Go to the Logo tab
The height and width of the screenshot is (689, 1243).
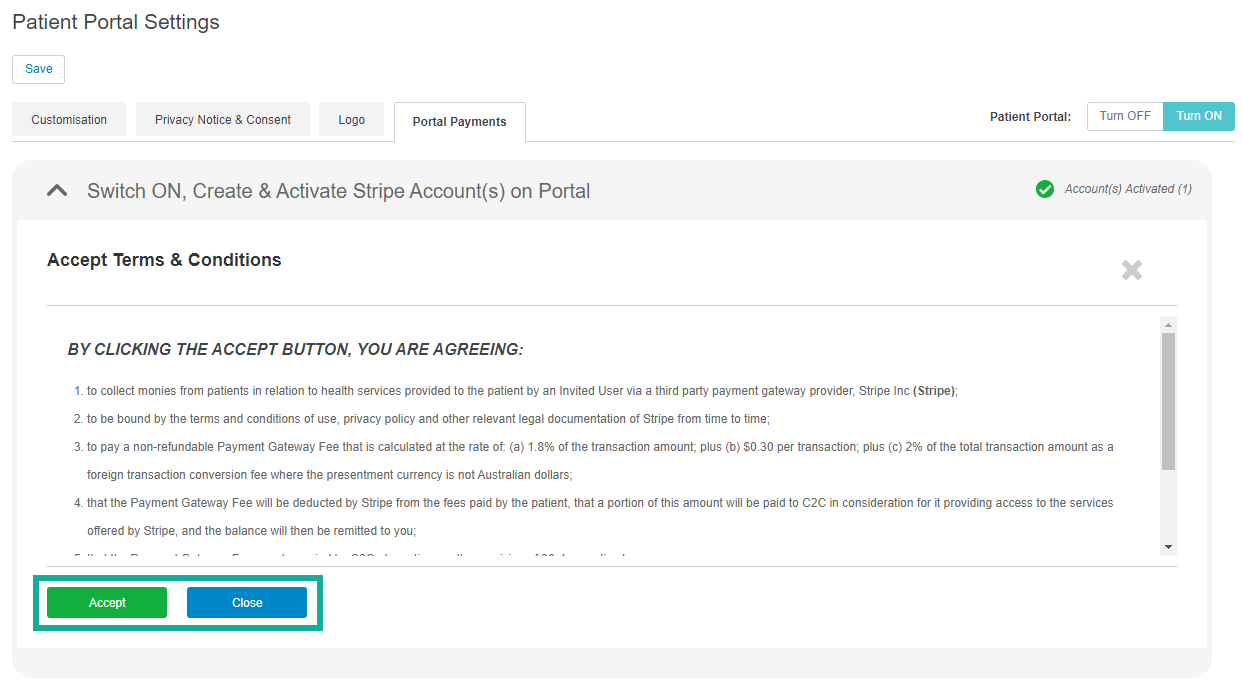coord(352,120)
